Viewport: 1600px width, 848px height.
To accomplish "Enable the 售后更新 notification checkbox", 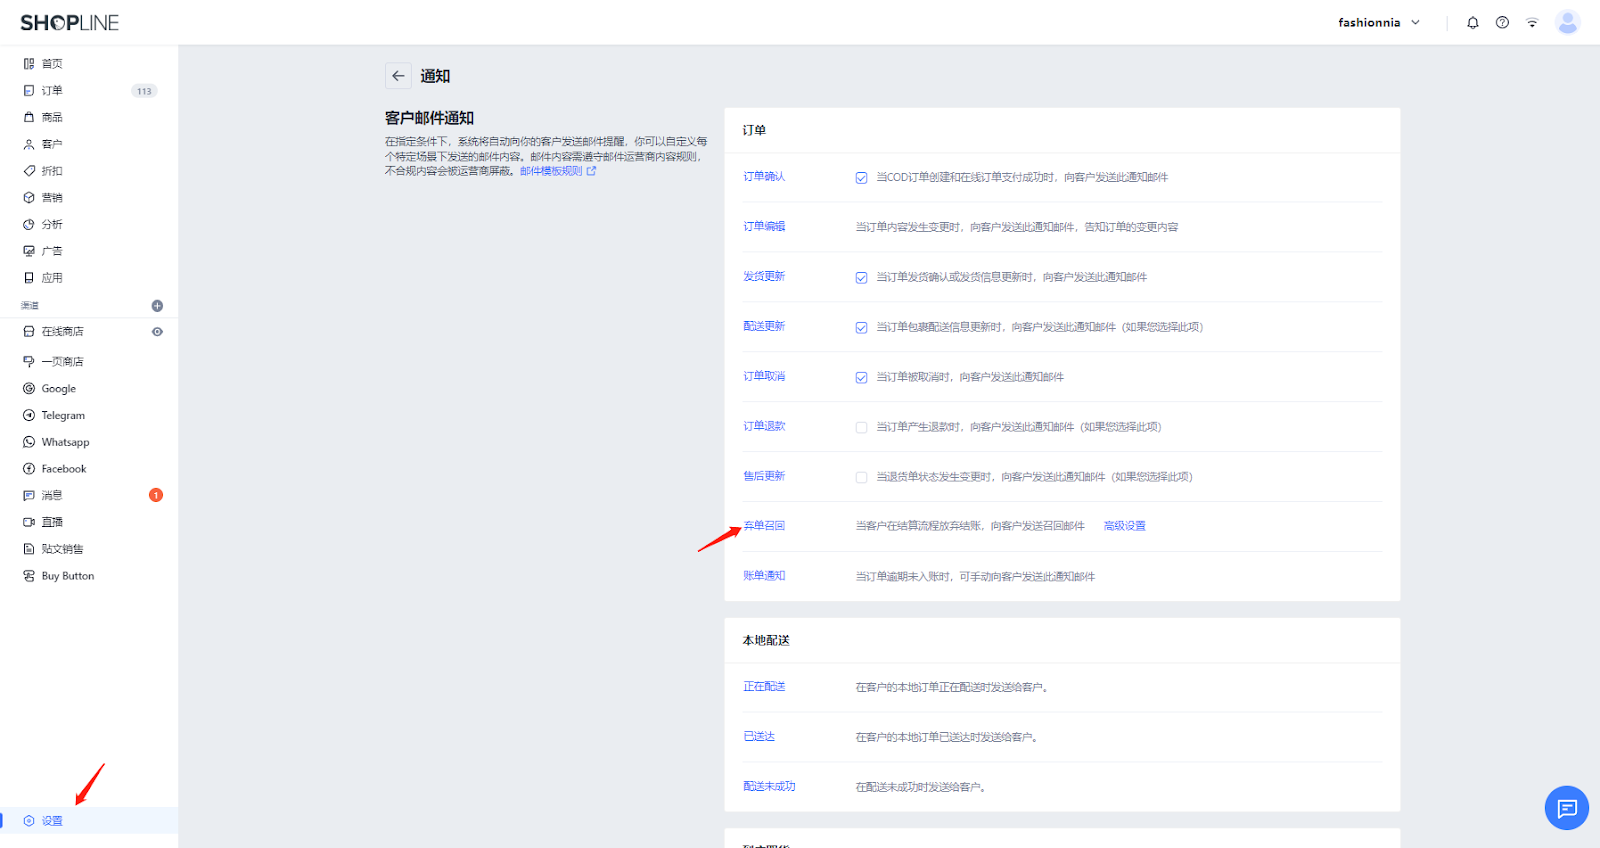I will coord(861,478).
